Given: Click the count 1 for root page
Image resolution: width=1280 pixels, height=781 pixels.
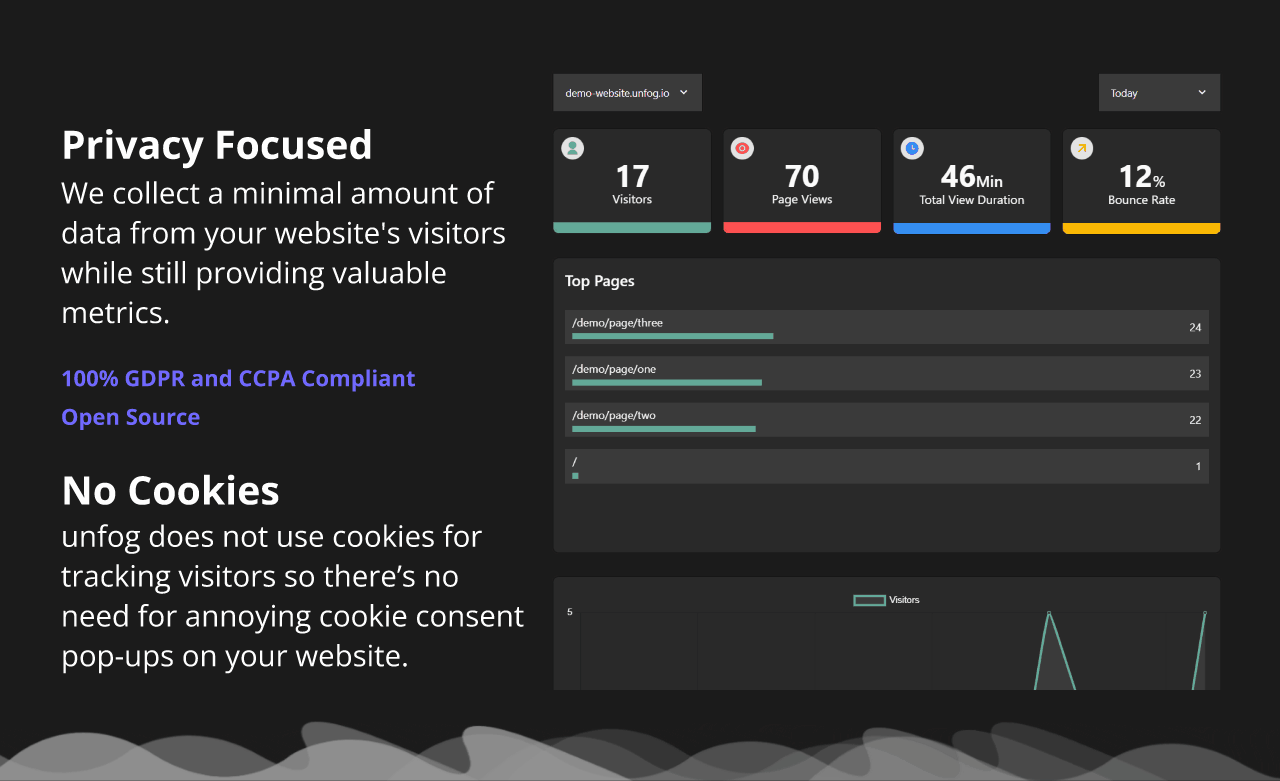Looking at the screenshot, I should [x=1198, y=467].
